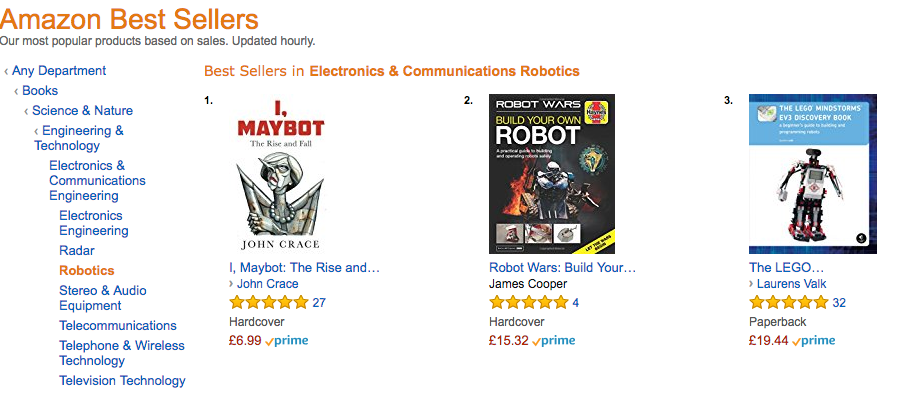The width and height of the screenshot is (921, 393).
Task: Go back to Any Department
Action: (x=59, y=71)
